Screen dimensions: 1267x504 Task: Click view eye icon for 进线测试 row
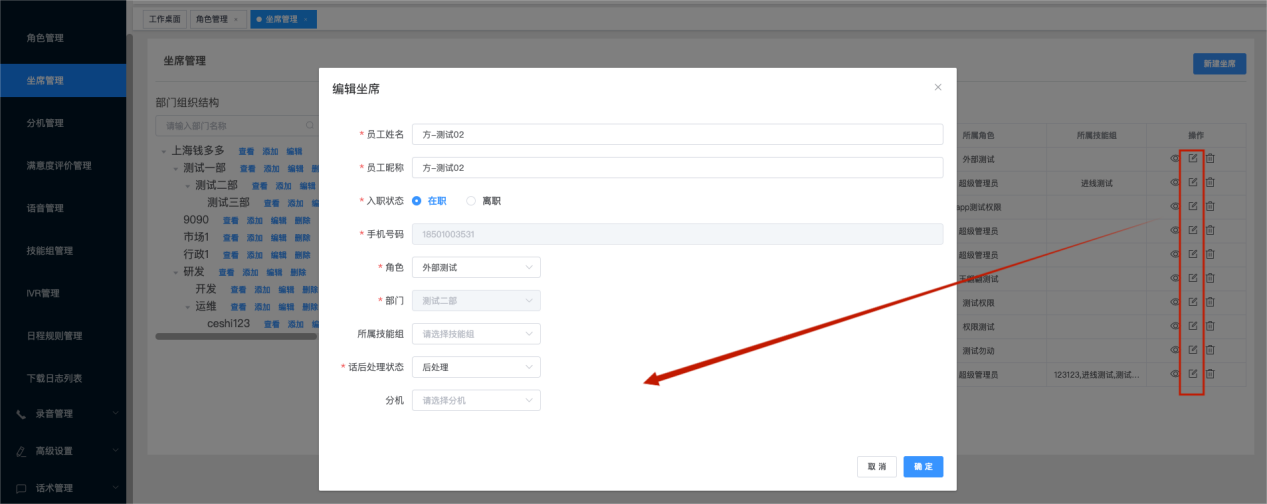[x=1175, y=182]
